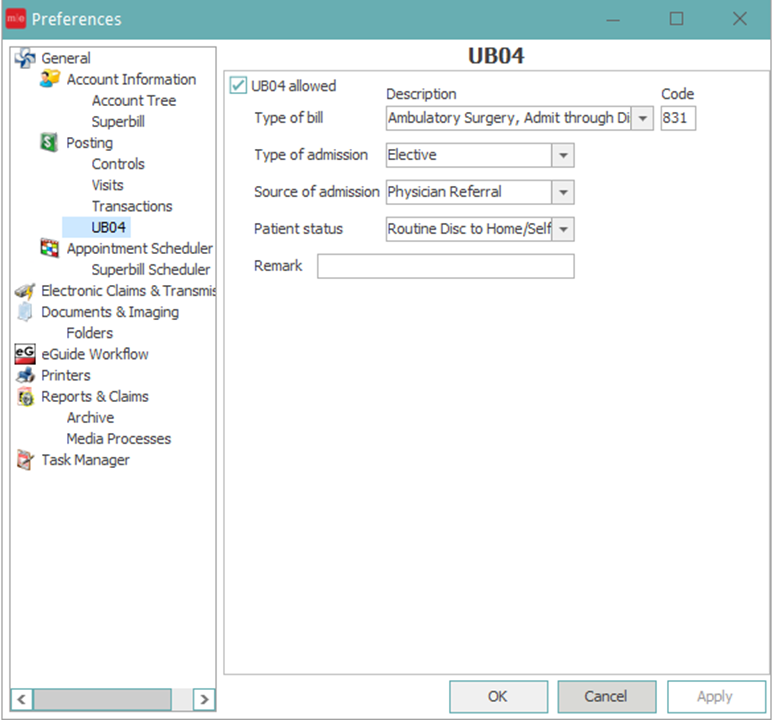Click the Electronic Claims icon
The height and width of the screenshot is (720, 773).
(25, 291)
